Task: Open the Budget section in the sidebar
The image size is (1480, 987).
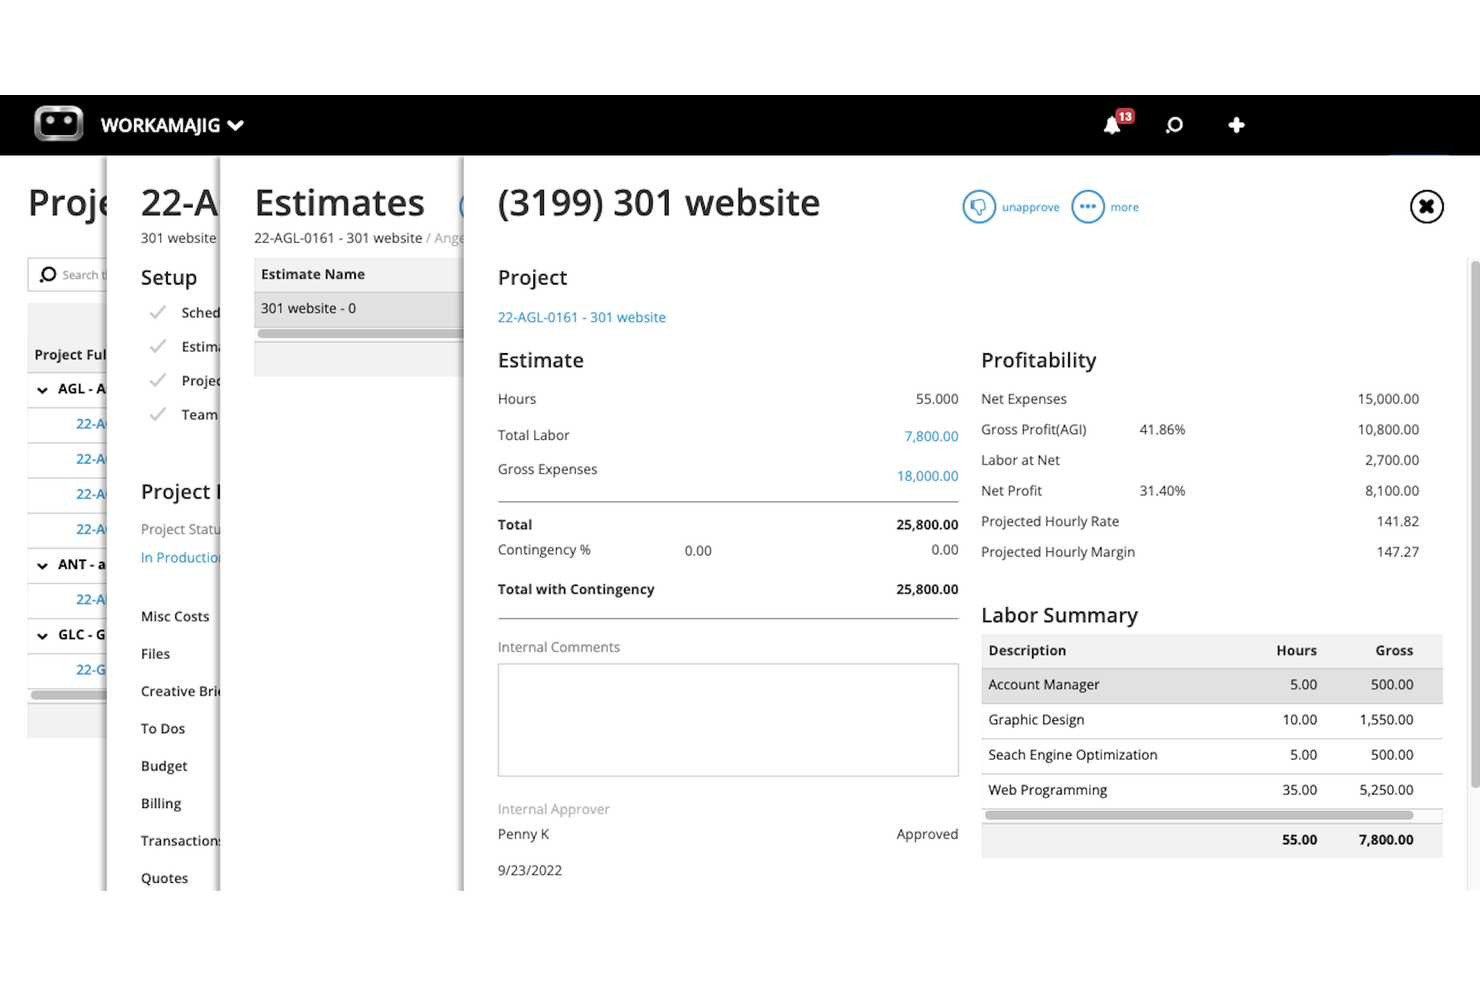Action: coord(163,766)
